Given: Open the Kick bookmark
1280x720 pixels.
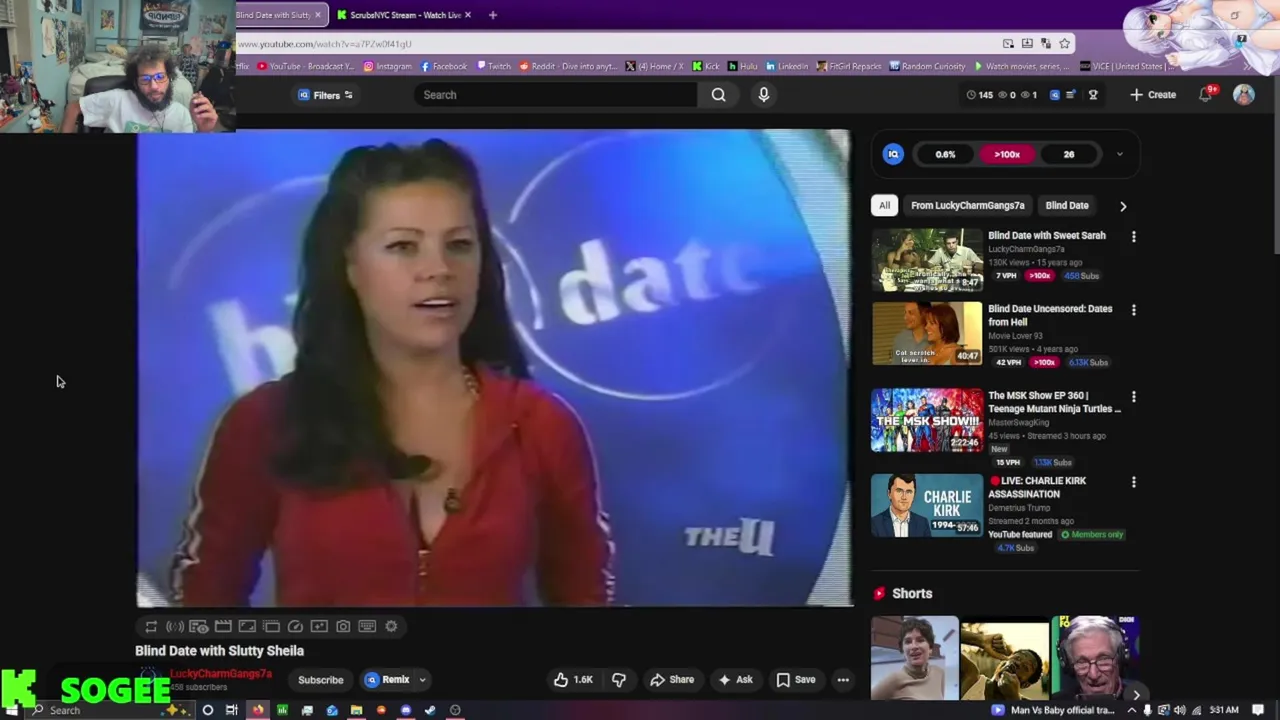Looking at the screenshot, I should coord(707,66).
